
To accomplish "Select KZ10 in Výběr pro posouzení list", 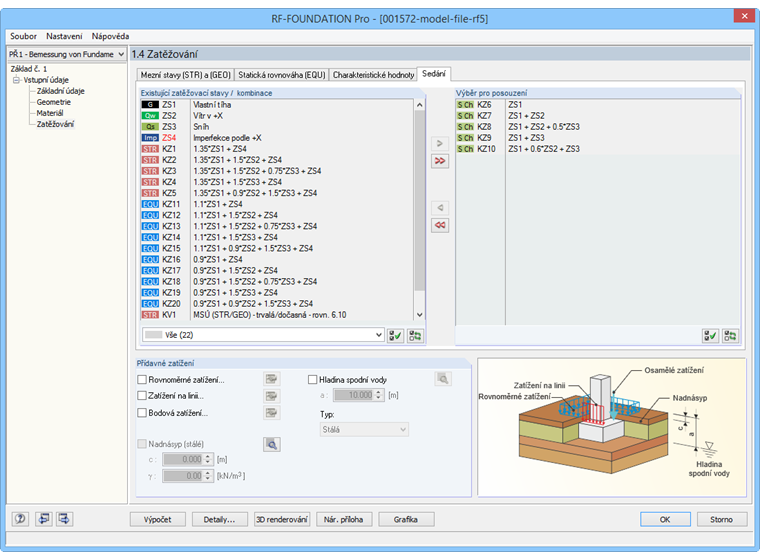I will pos(598,149).
